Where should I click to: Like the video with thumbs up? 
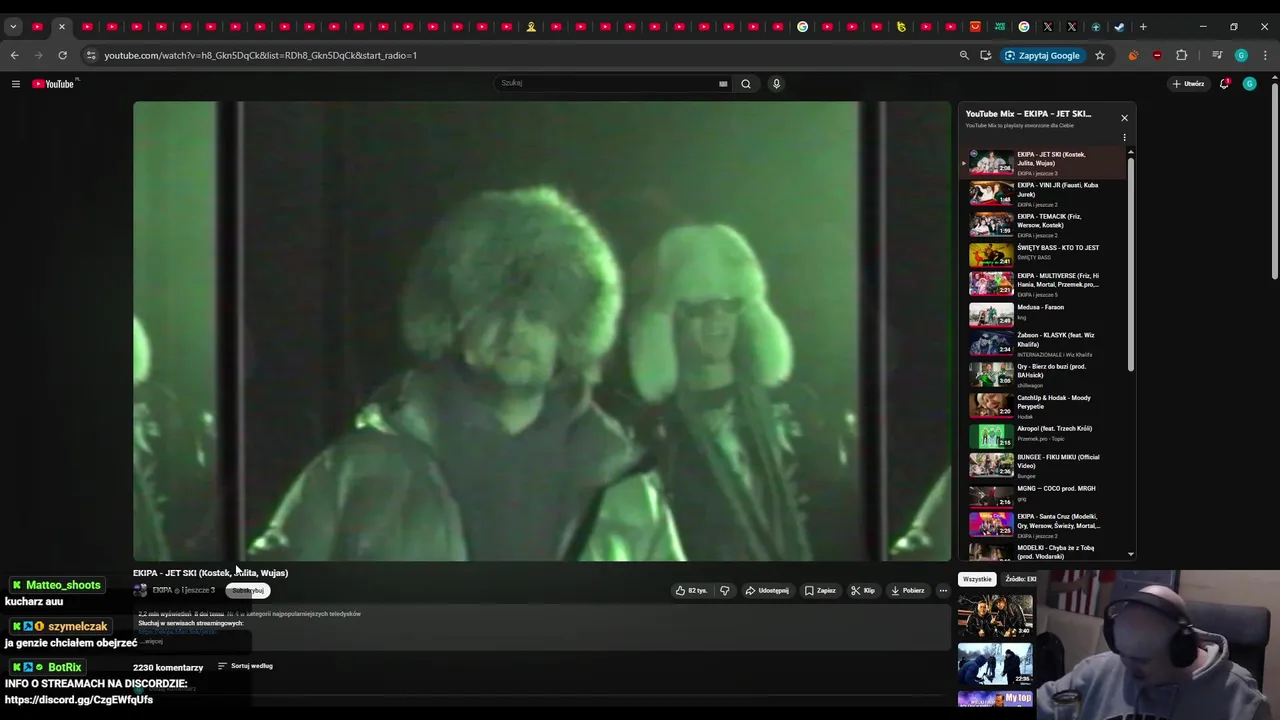(691, 591)
